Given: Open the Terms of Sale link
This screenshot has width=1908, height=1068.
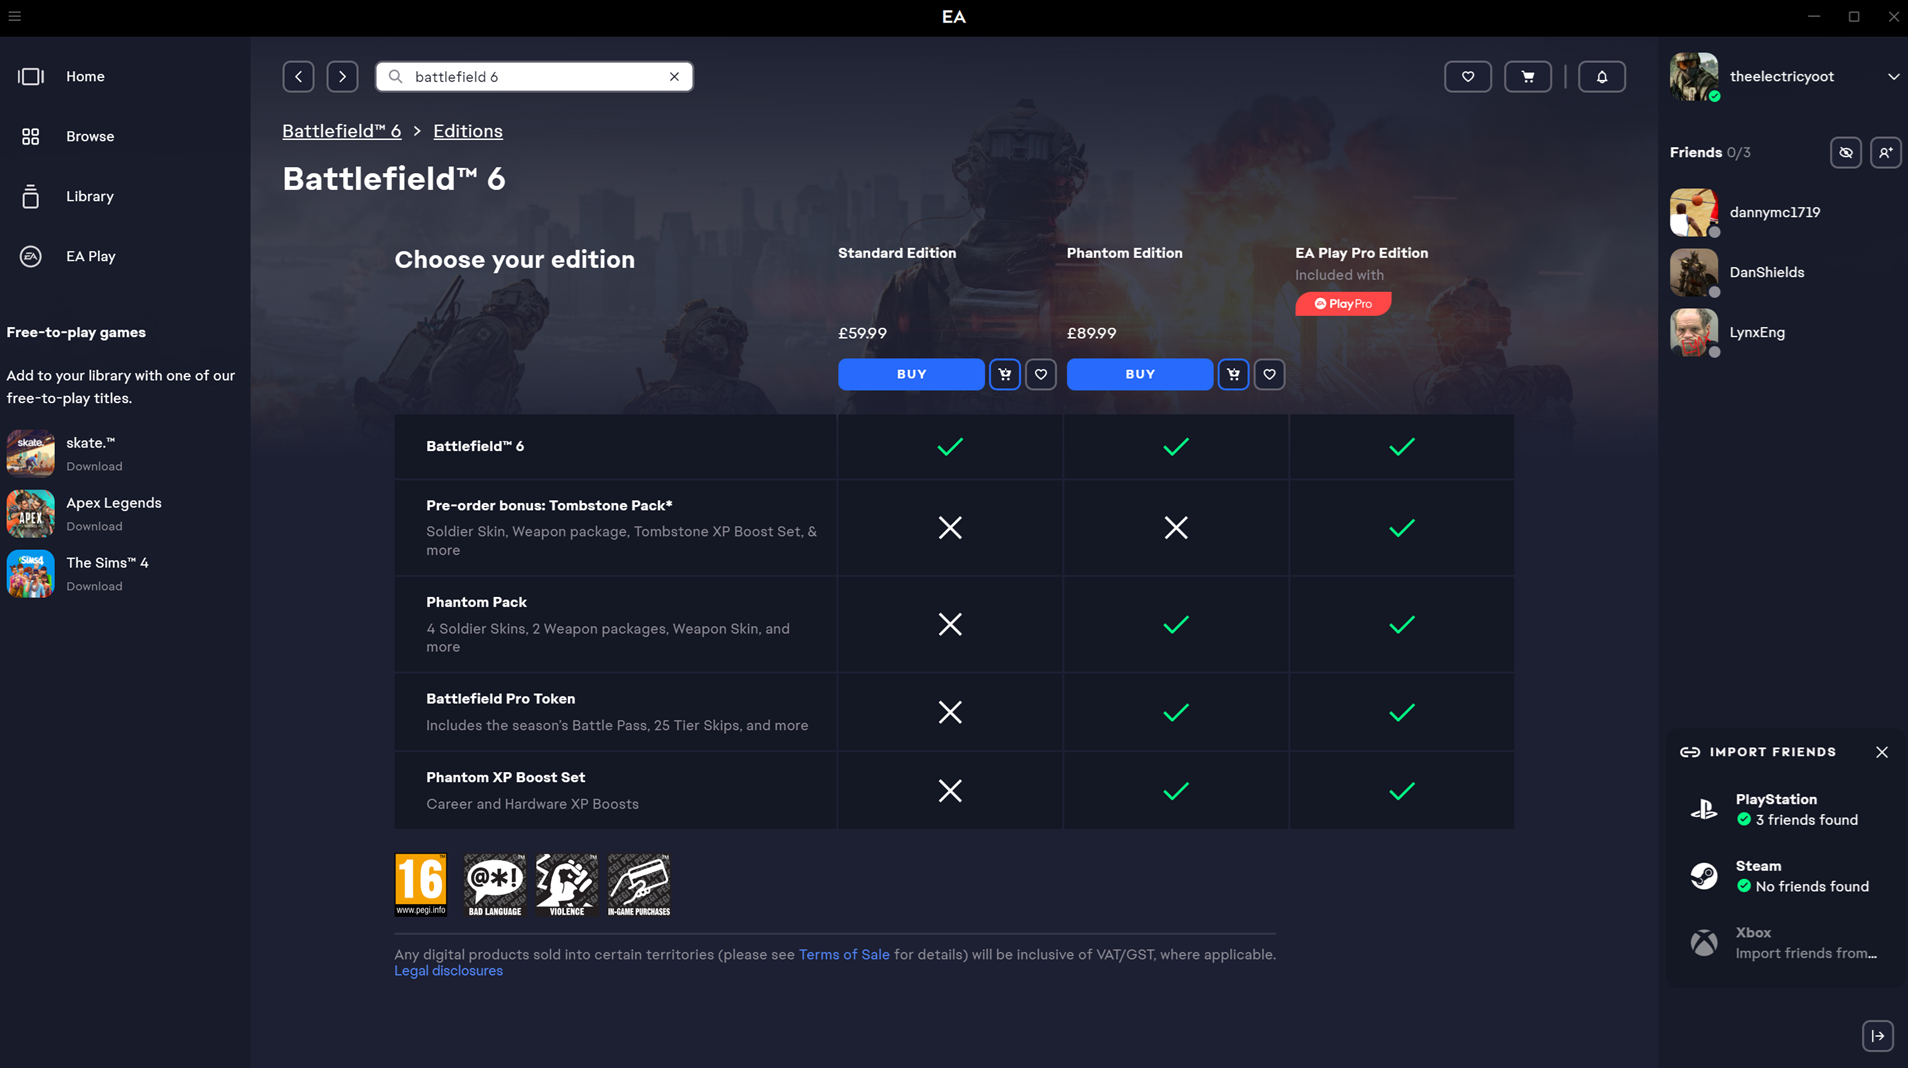Looking at the screenshot, I should click(x=843, y=955).
